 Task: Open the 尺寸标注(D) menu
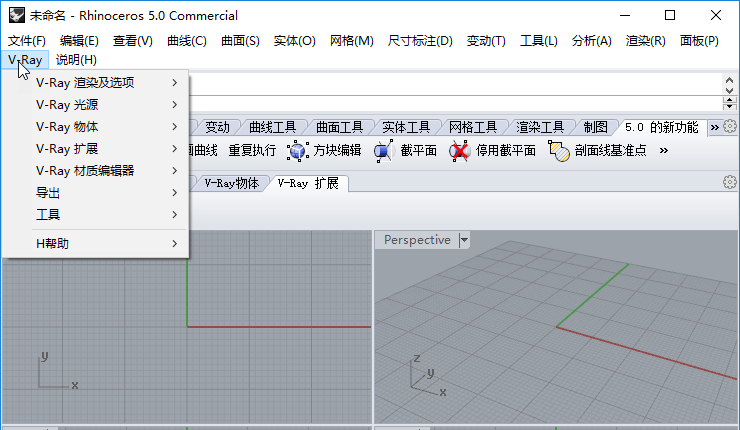[x=420, y=41]
